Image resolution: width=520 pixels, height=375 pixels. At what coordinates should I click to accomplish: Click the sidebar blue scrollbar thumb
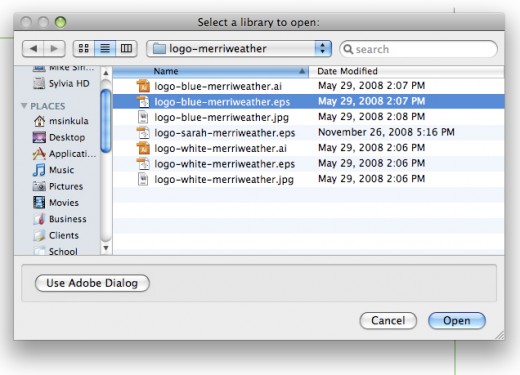[x=106, y=121]
